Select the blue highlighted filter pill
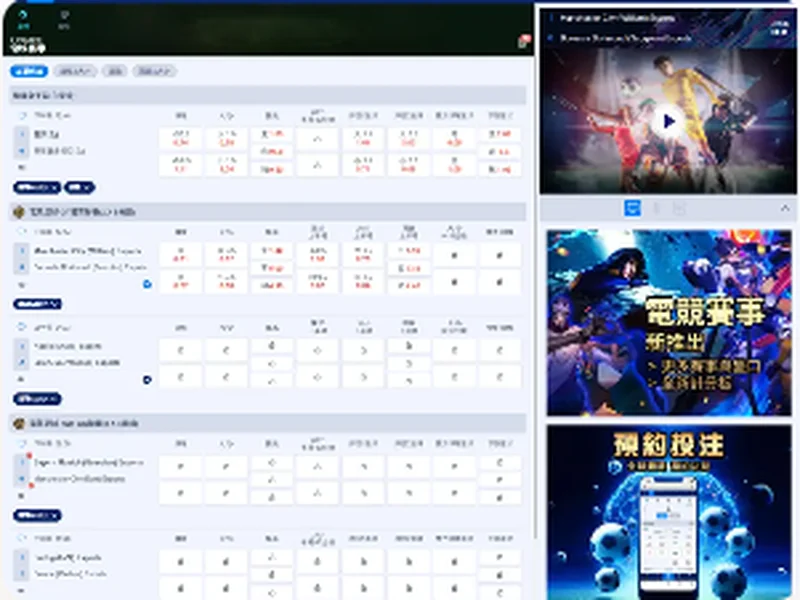This screenshot has height=600, width=800. tap(29, 71)
